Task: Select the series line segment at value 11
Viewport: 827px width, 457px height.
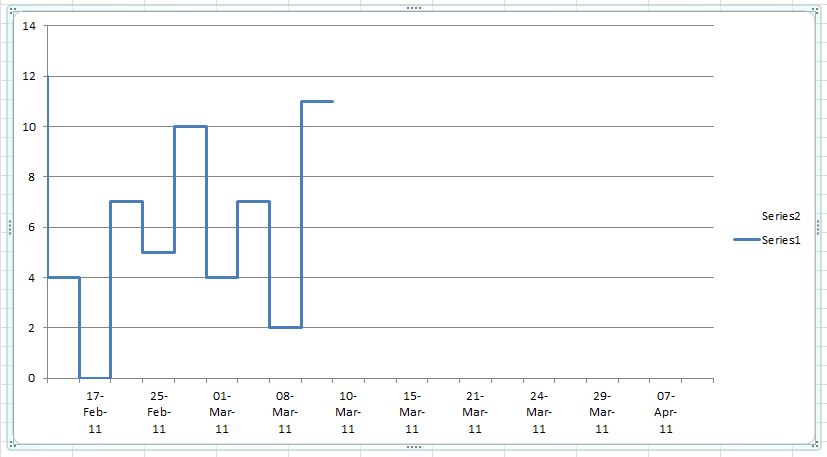Action: [x=317, y=101]
